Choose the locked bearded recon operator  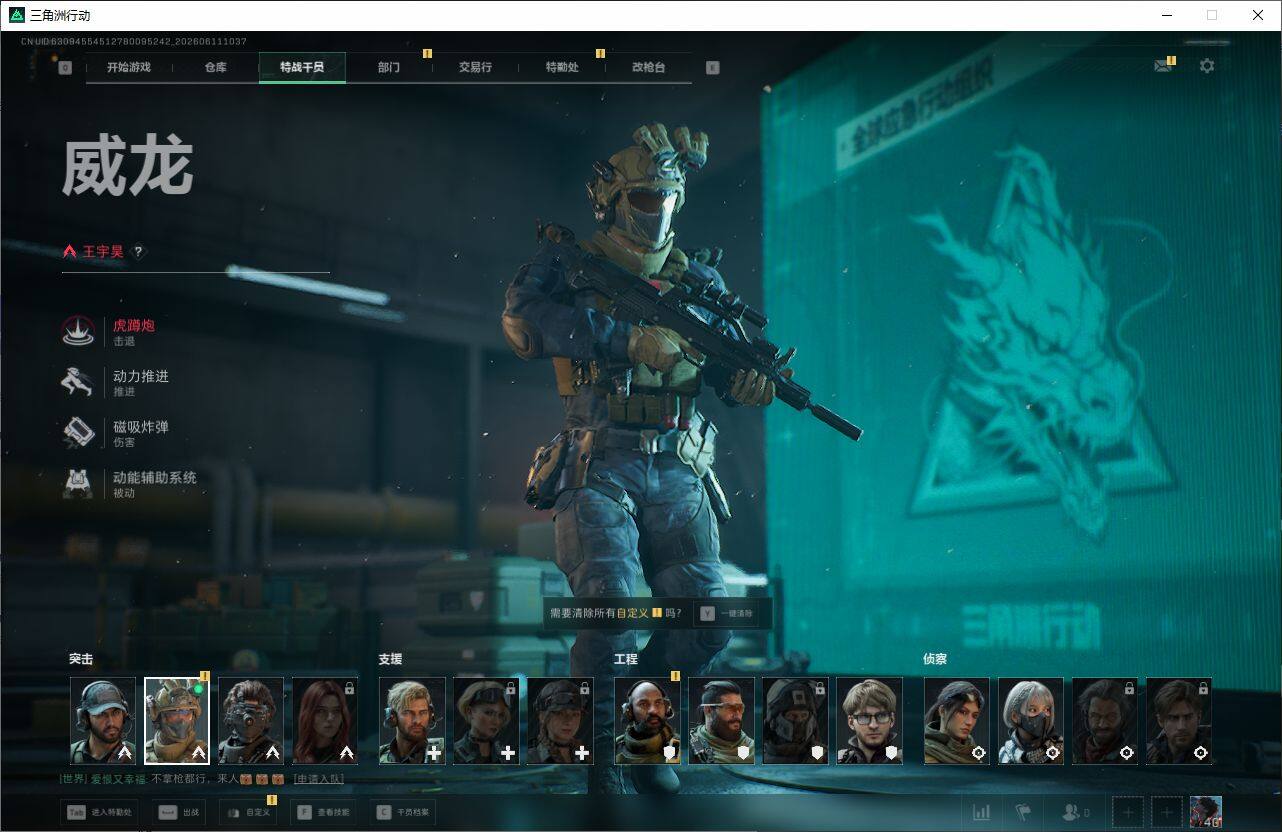coord(1105,721)
